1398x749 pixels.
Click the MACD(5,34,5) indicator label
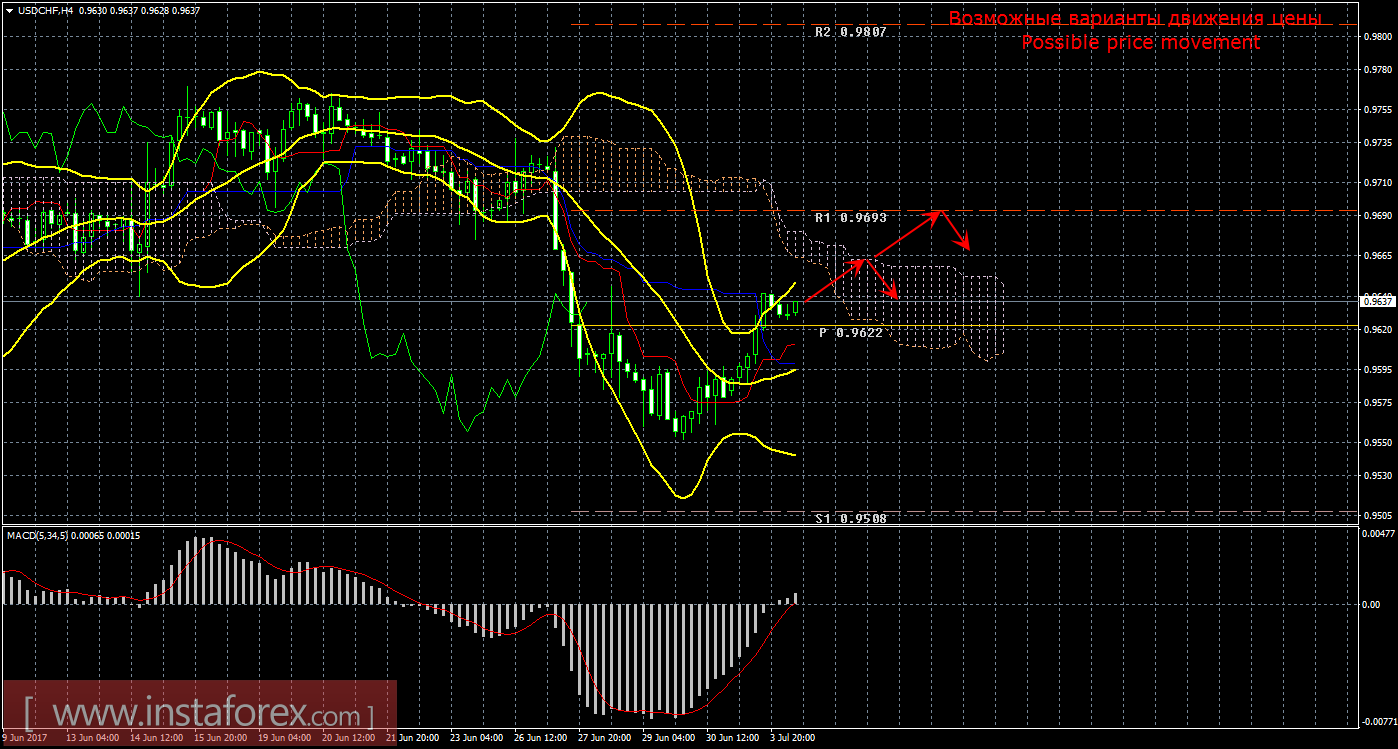[40, 536]
